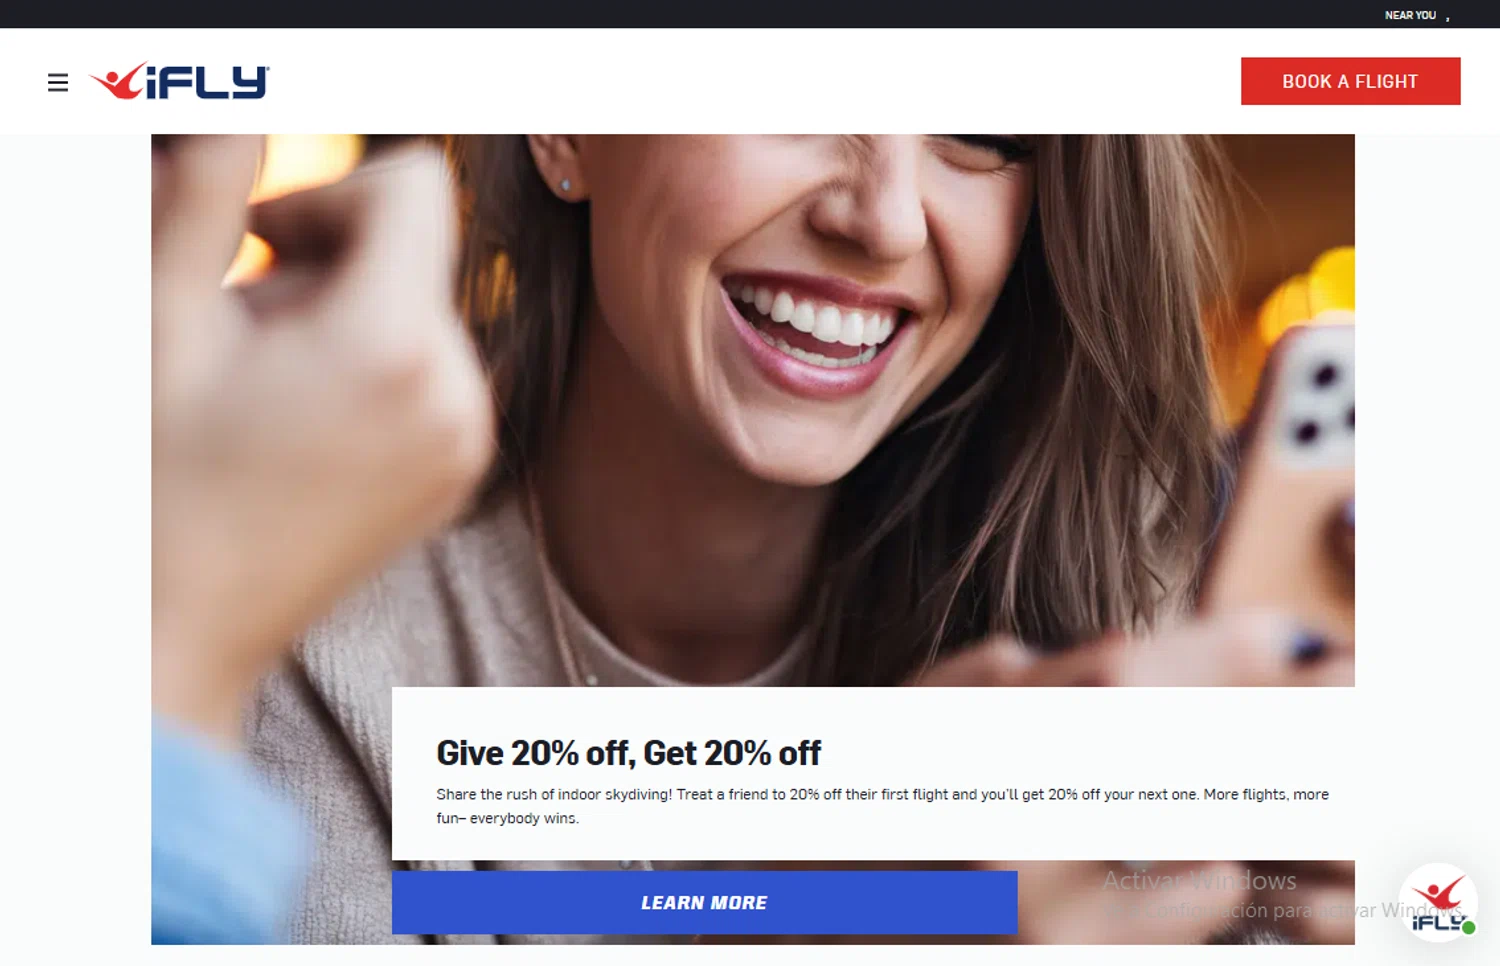Click the blue iFLY wordmark text in the header
Screen dimensions: 1500x966
tap(208, 83)
